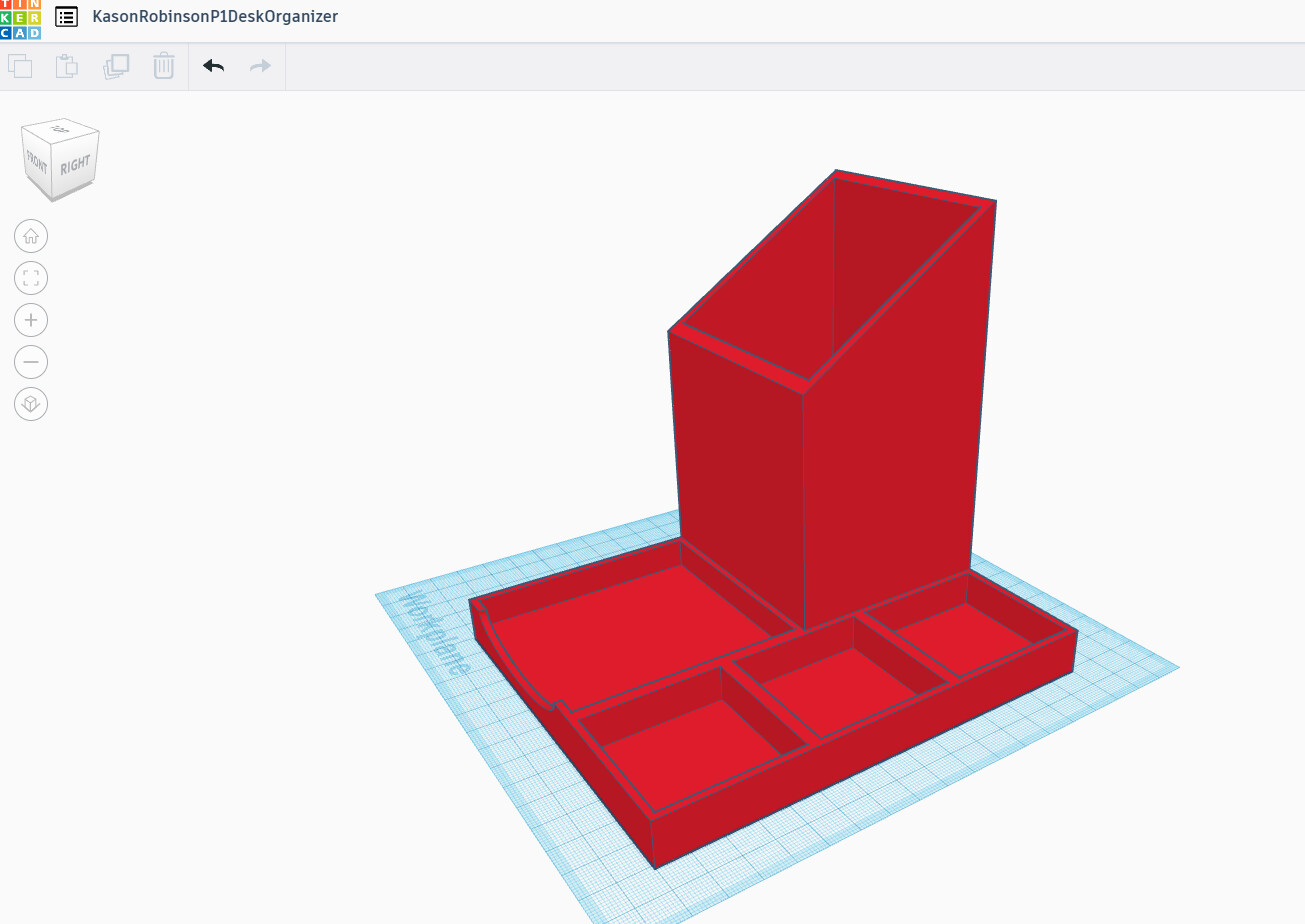Image resolution: width=1305 pixels, height=924 pixels.
Task: Rename the design by clicking its title
Action: pos(215,16)
